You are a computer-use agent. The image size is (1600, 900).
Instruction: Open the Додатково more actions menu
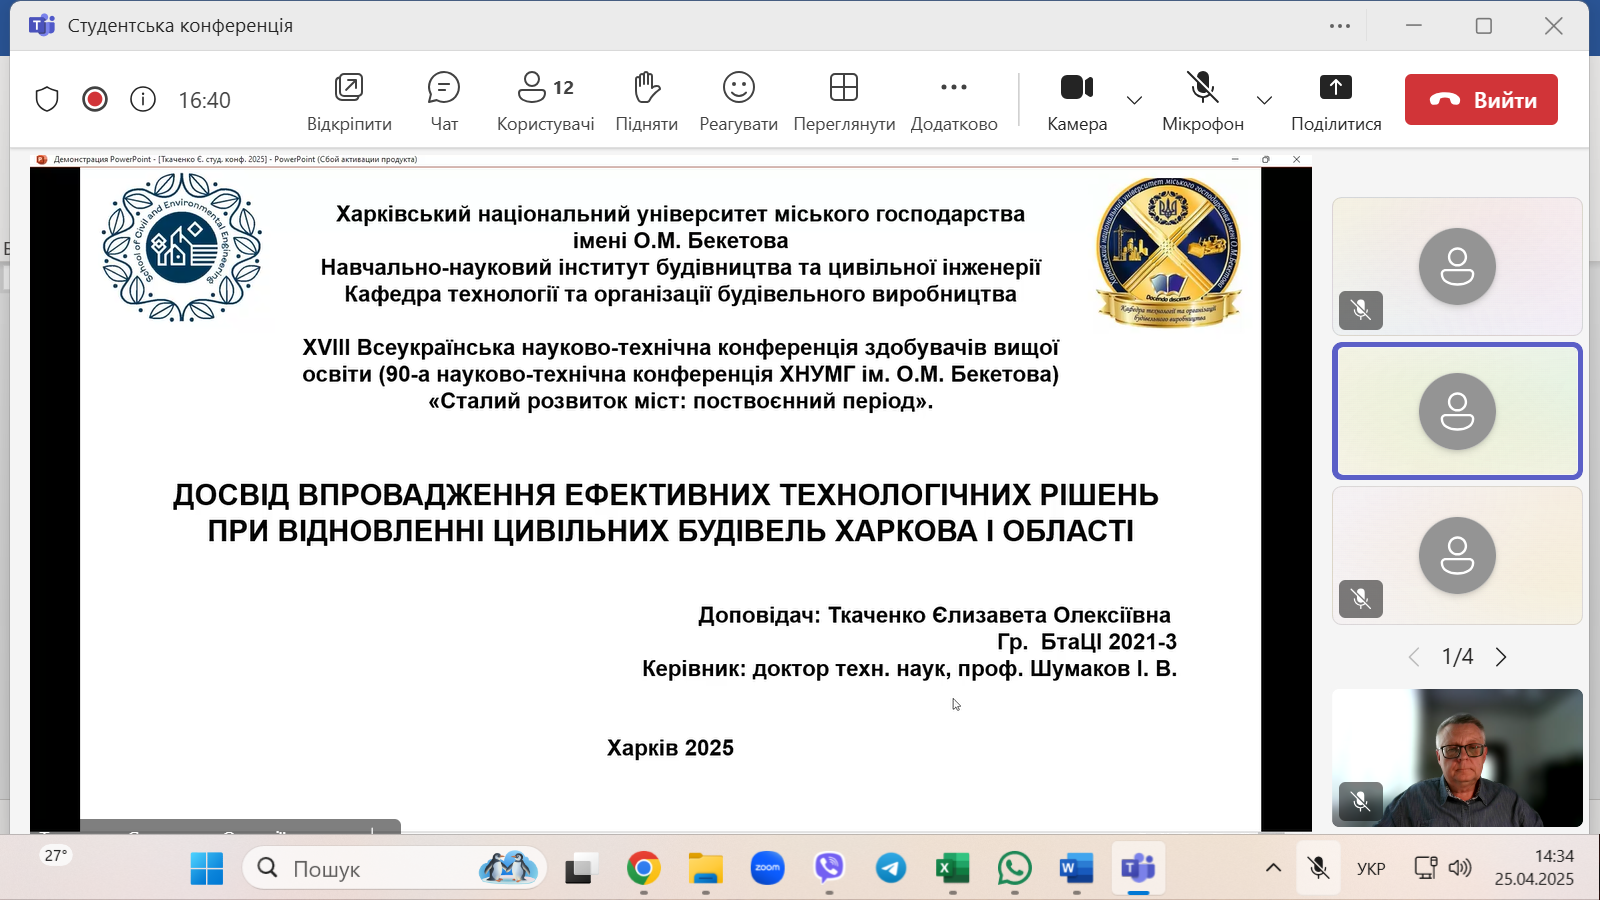954,101
